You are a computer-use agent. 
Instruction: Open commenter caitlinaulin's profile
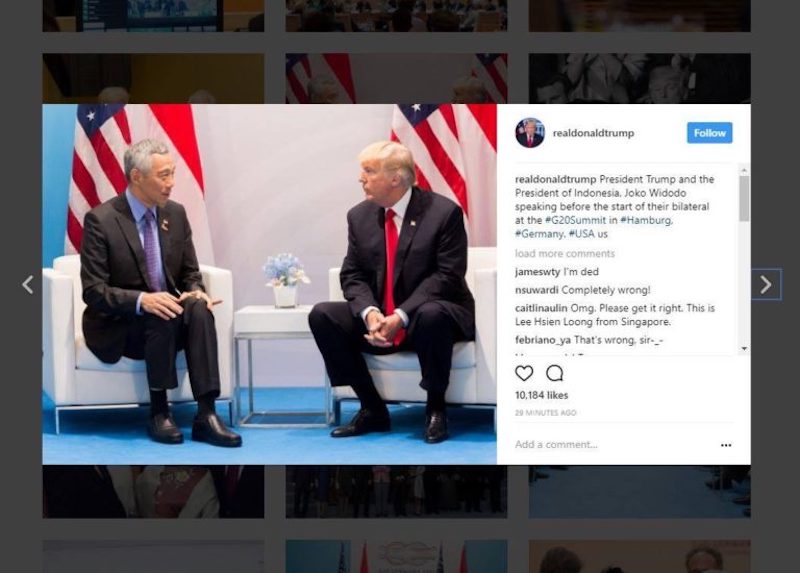coord(541,308)
